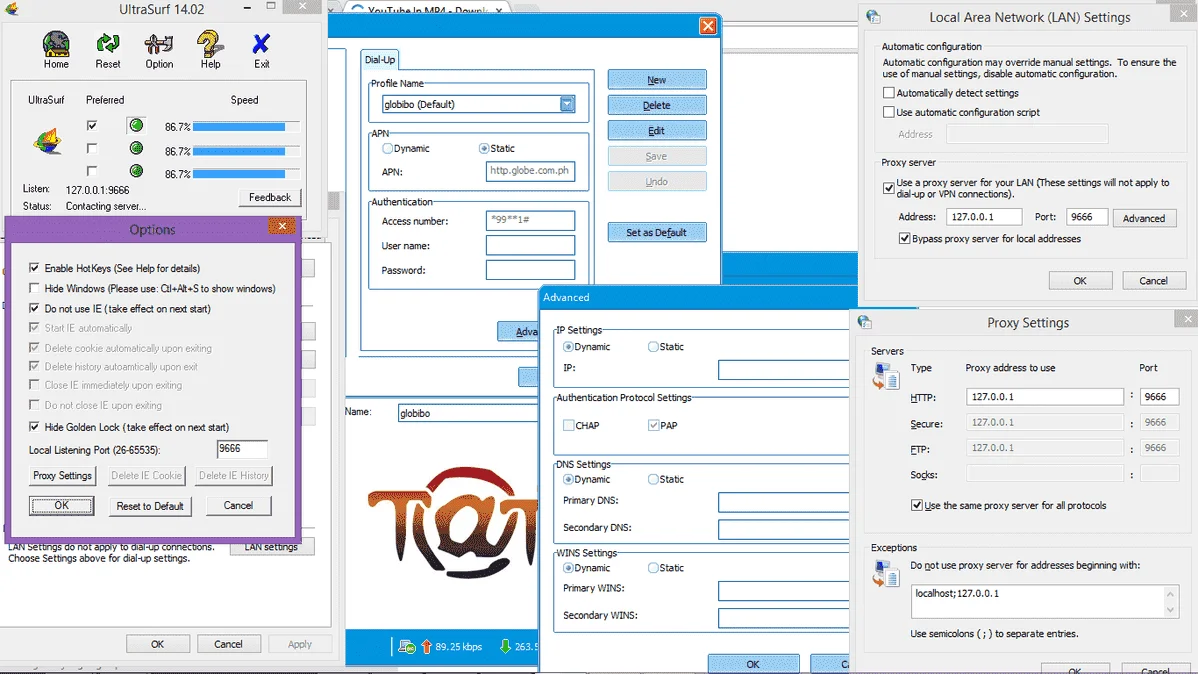
Task: Click the UltraSurf Home icon
Action: point(56,44)
